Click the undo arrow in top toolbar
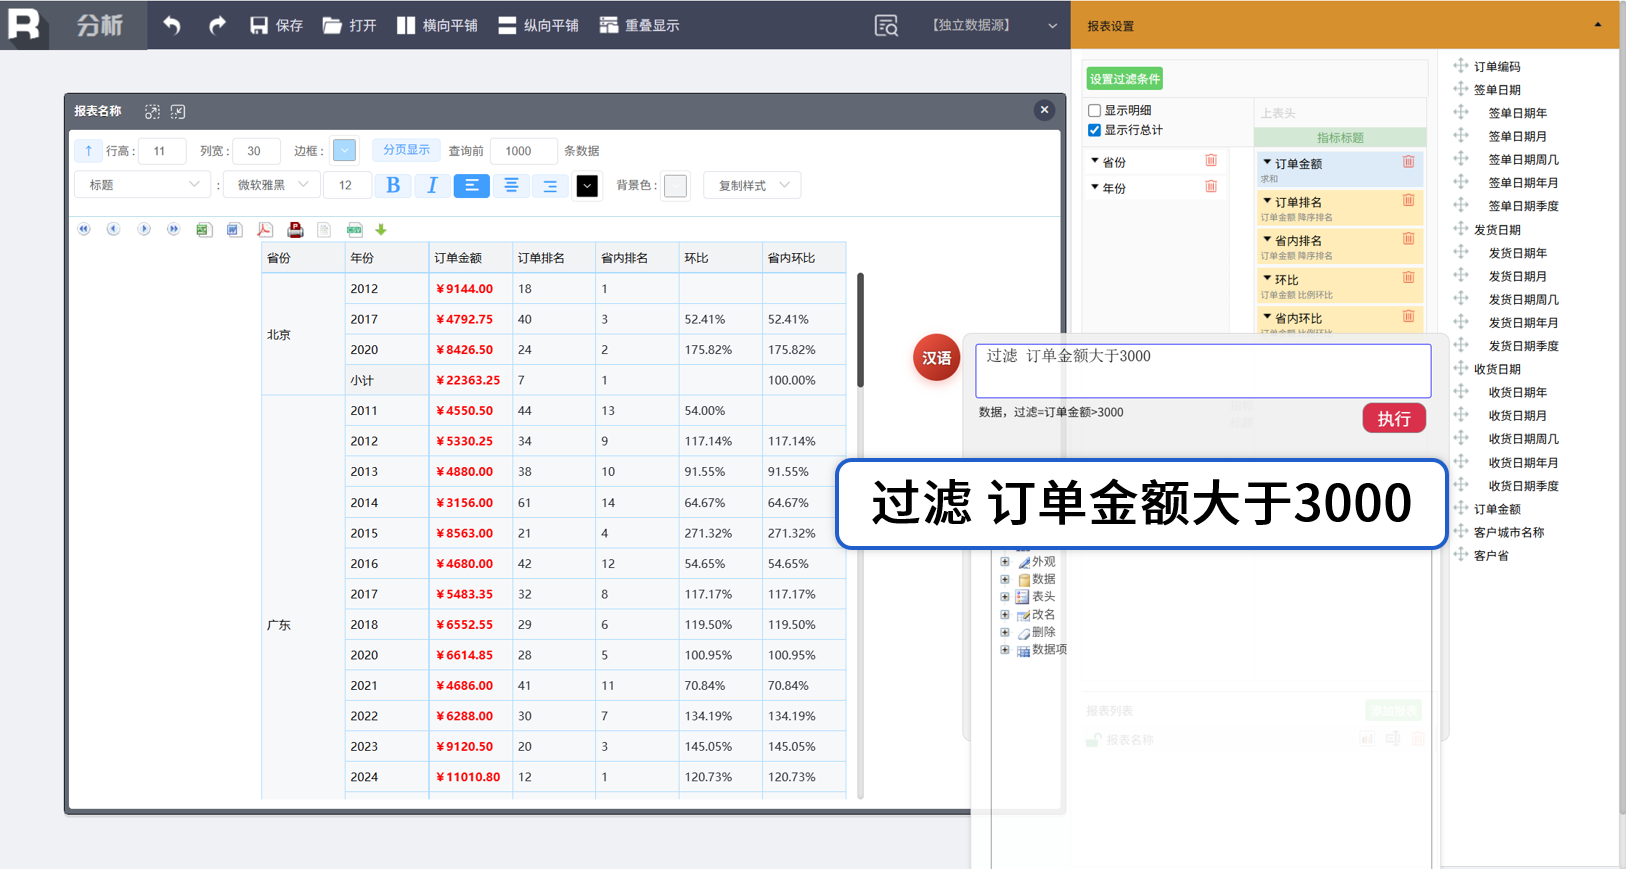The width and height of the screenshot is (1626, 869). point(172,25)
